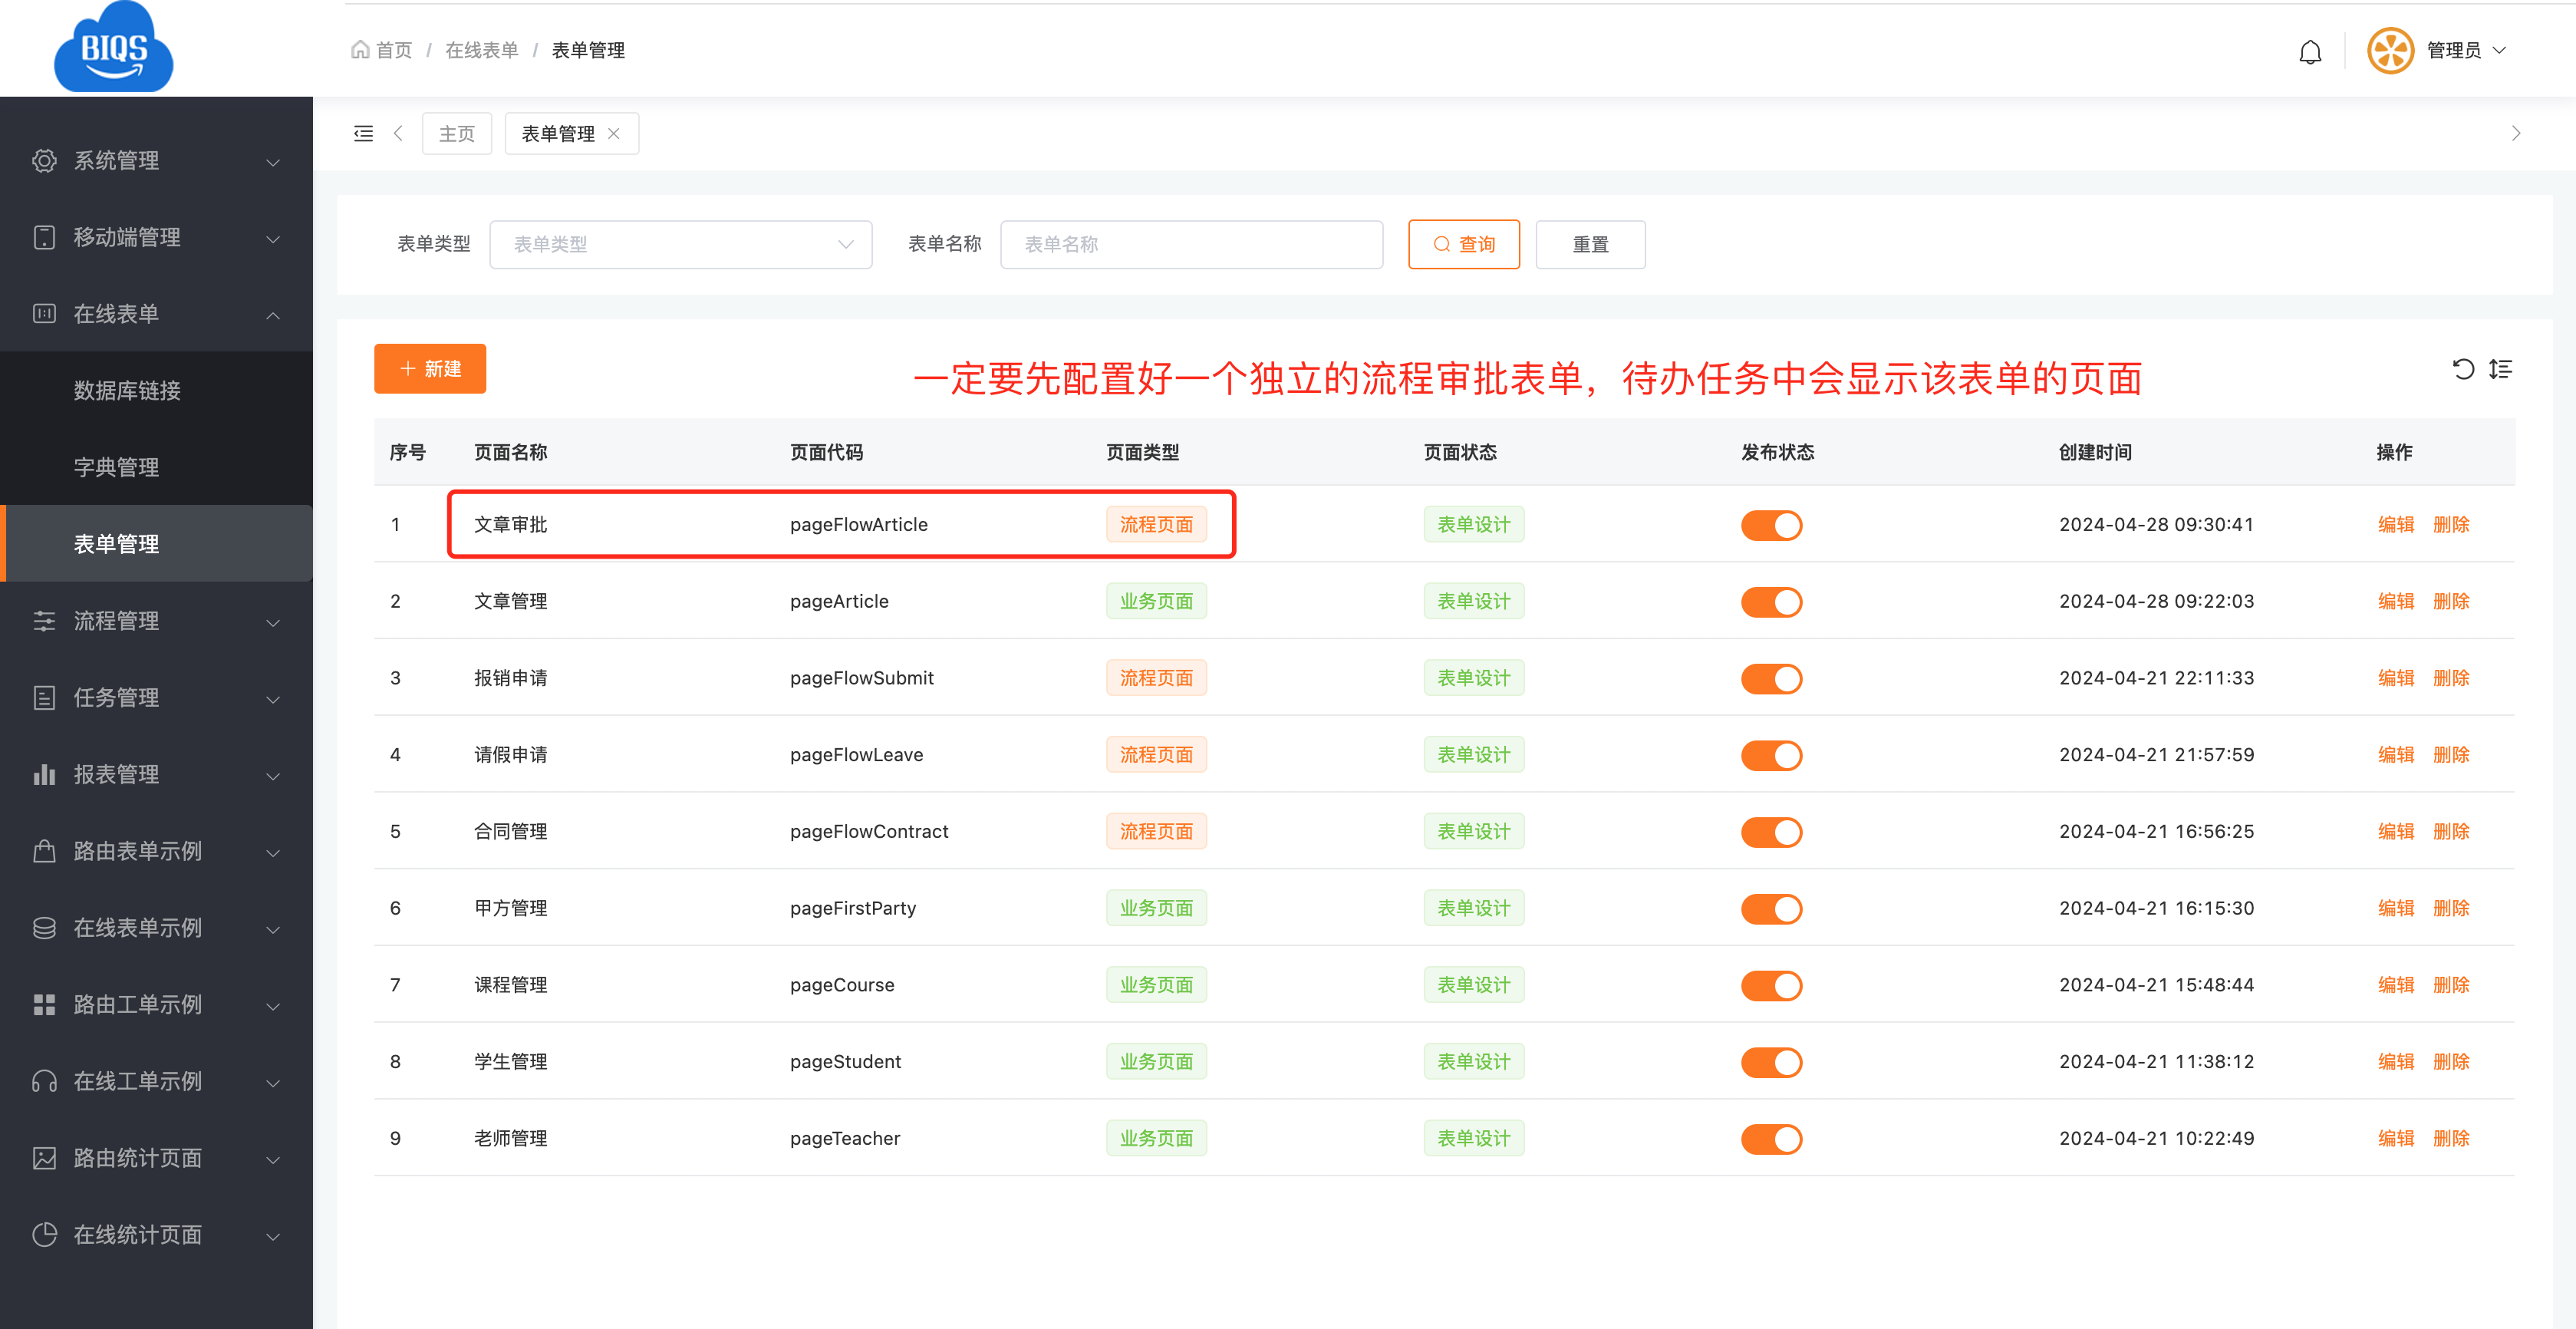This screenshot has width=2576, height=1329.
Task: Click the notification bell icon
Action: coord(2309,51)
